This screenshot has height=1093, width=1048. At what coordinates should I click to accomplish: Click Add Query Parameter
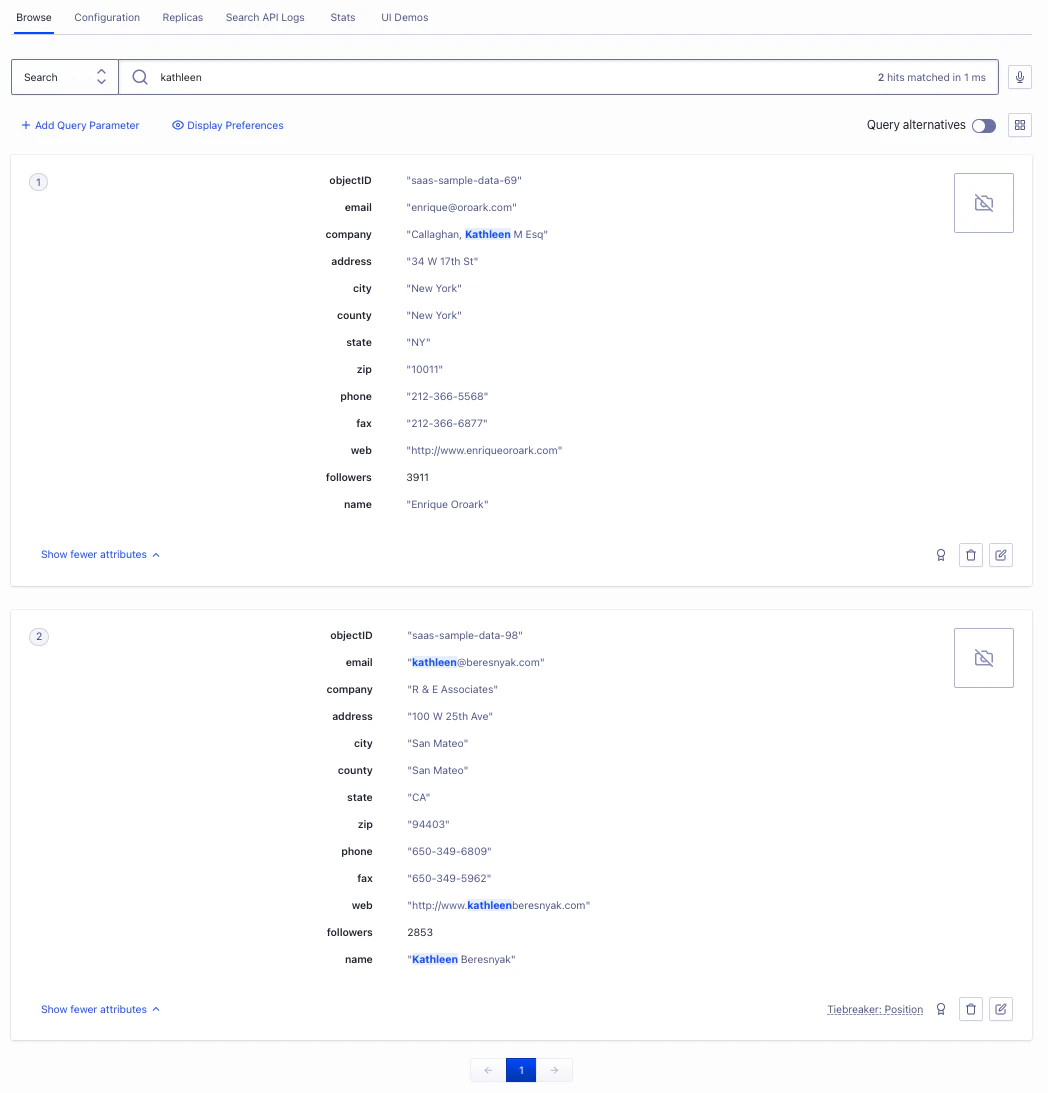coord(80,125)
